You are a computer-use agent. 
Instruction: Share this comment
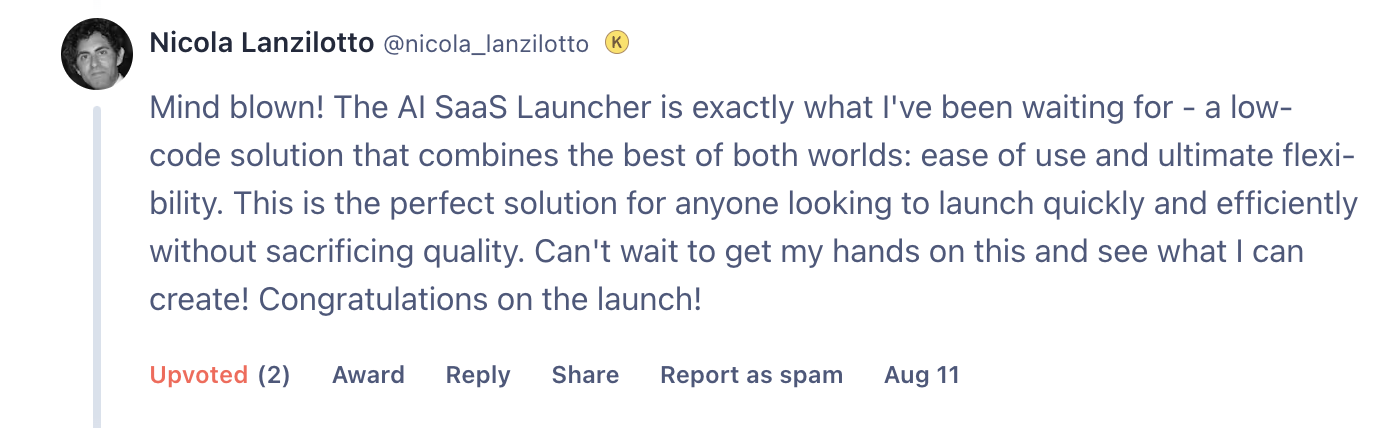pyautogui.click(x=585, y=375)
